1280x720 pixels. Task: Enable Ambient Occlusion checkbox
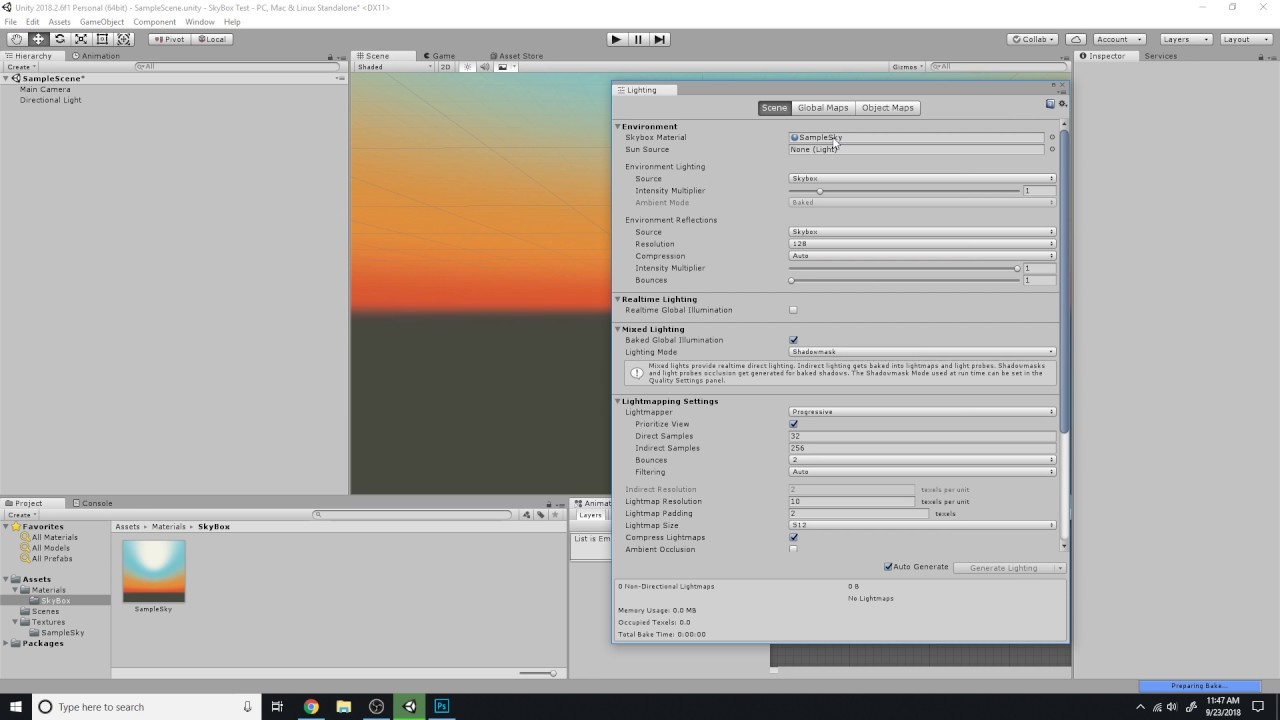(x=793, y=549)
